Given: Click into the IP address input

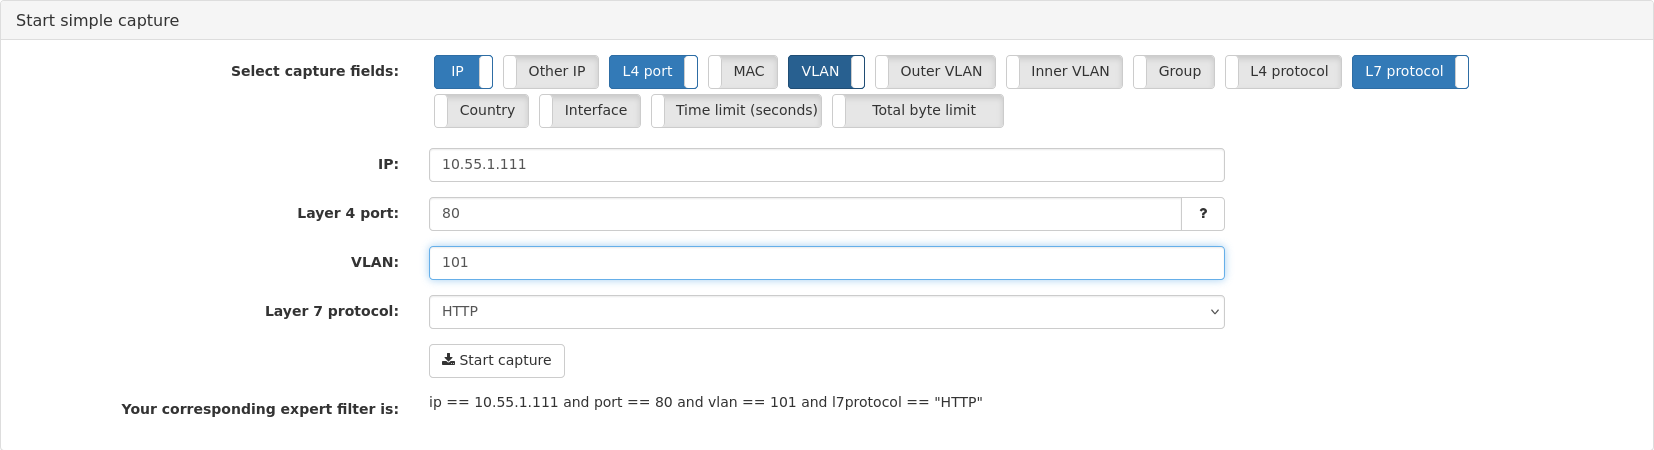Looking at the screenshot, I should coord(827,165).
